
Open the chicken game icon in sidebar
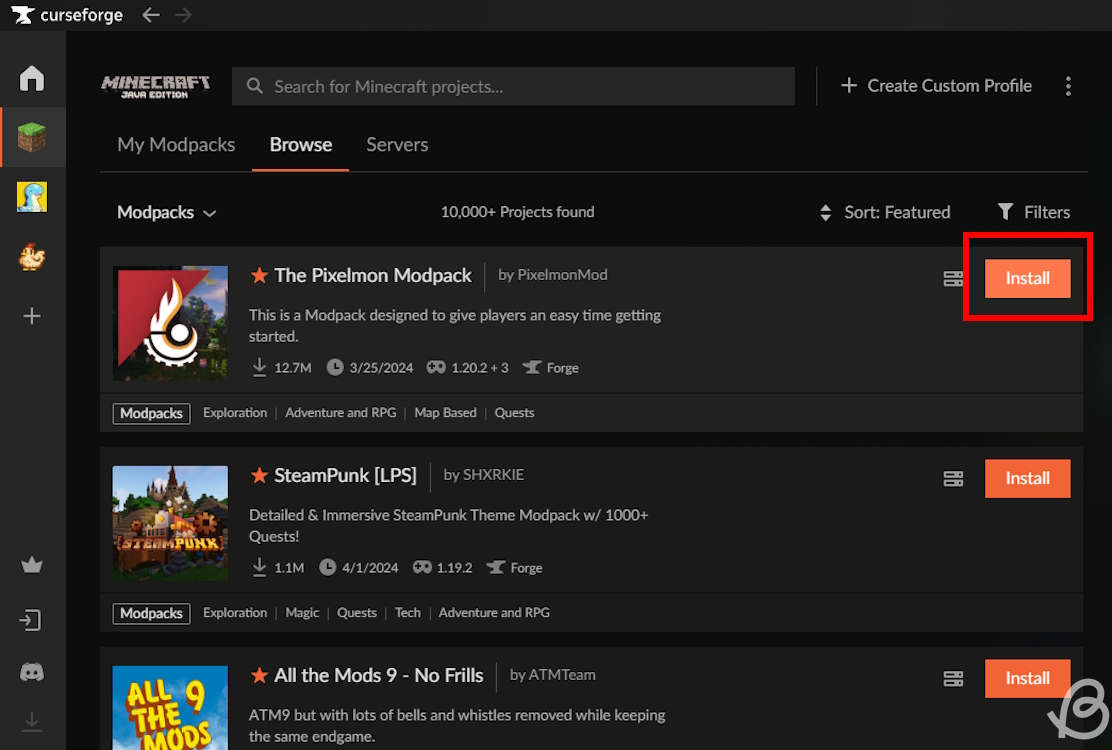32,257
